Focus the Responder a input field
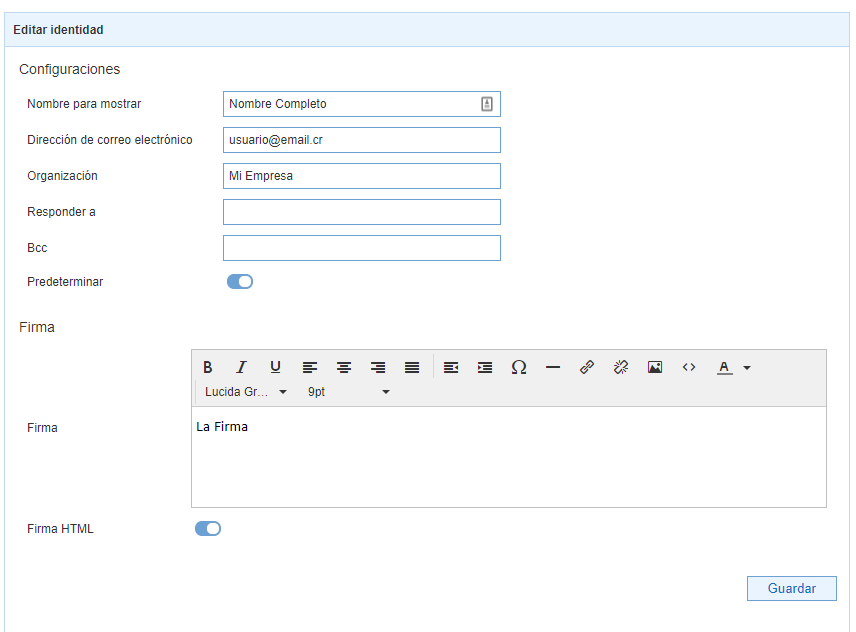 pyautogui.click(x=361, y=212)
